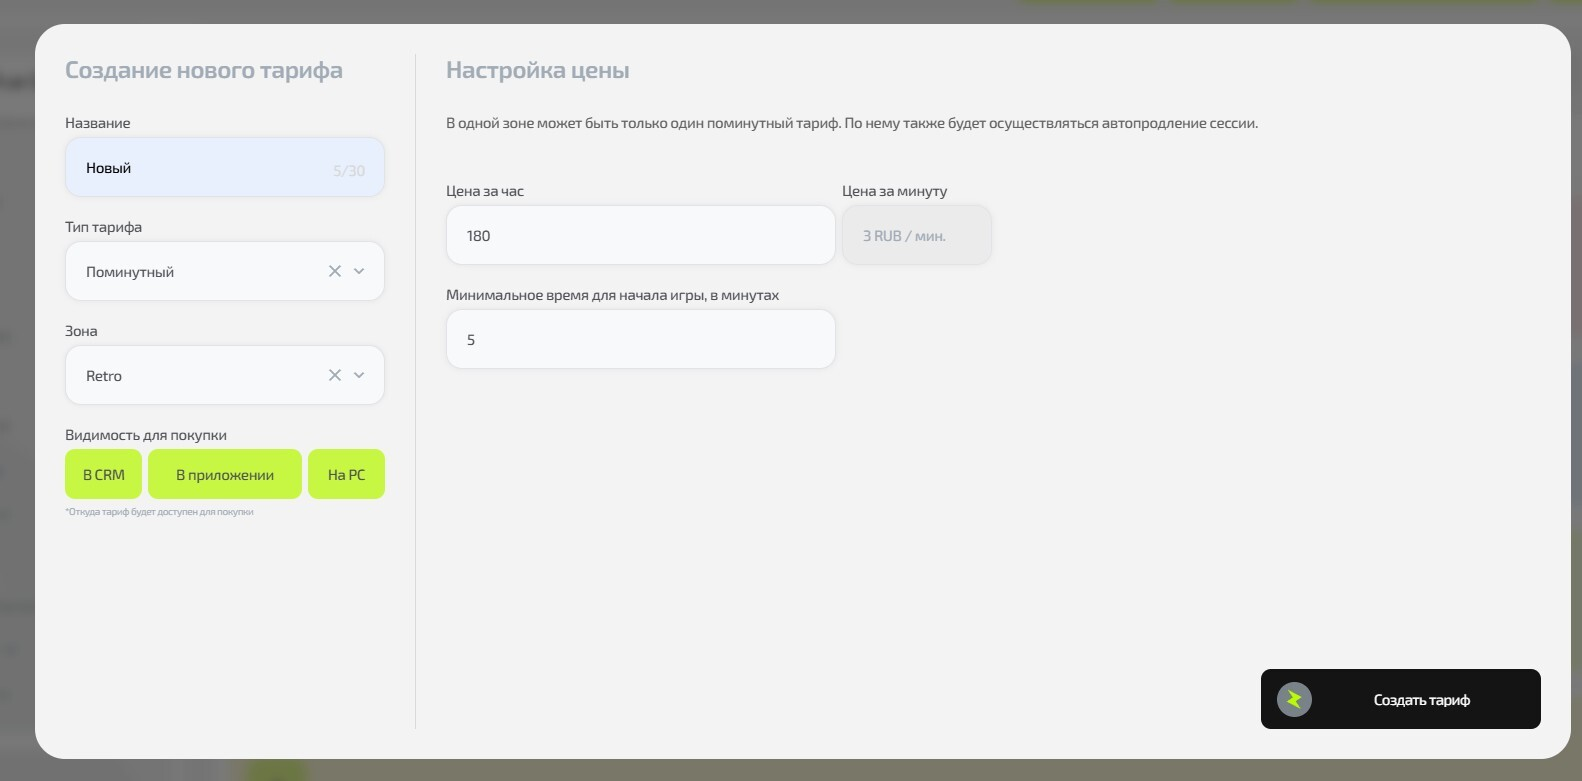
Task: Click the 5/30 character counter
Action: (349, 171)
